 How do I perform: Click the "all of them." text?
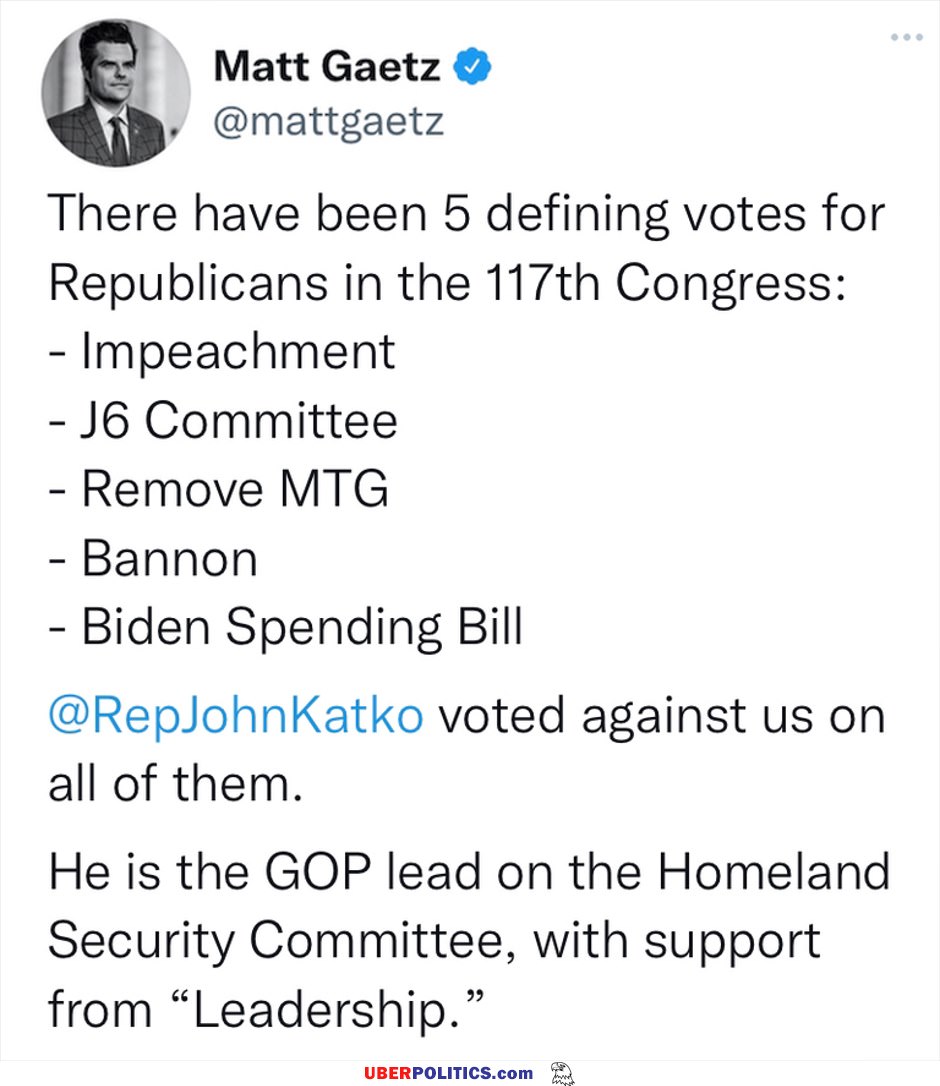175,783
